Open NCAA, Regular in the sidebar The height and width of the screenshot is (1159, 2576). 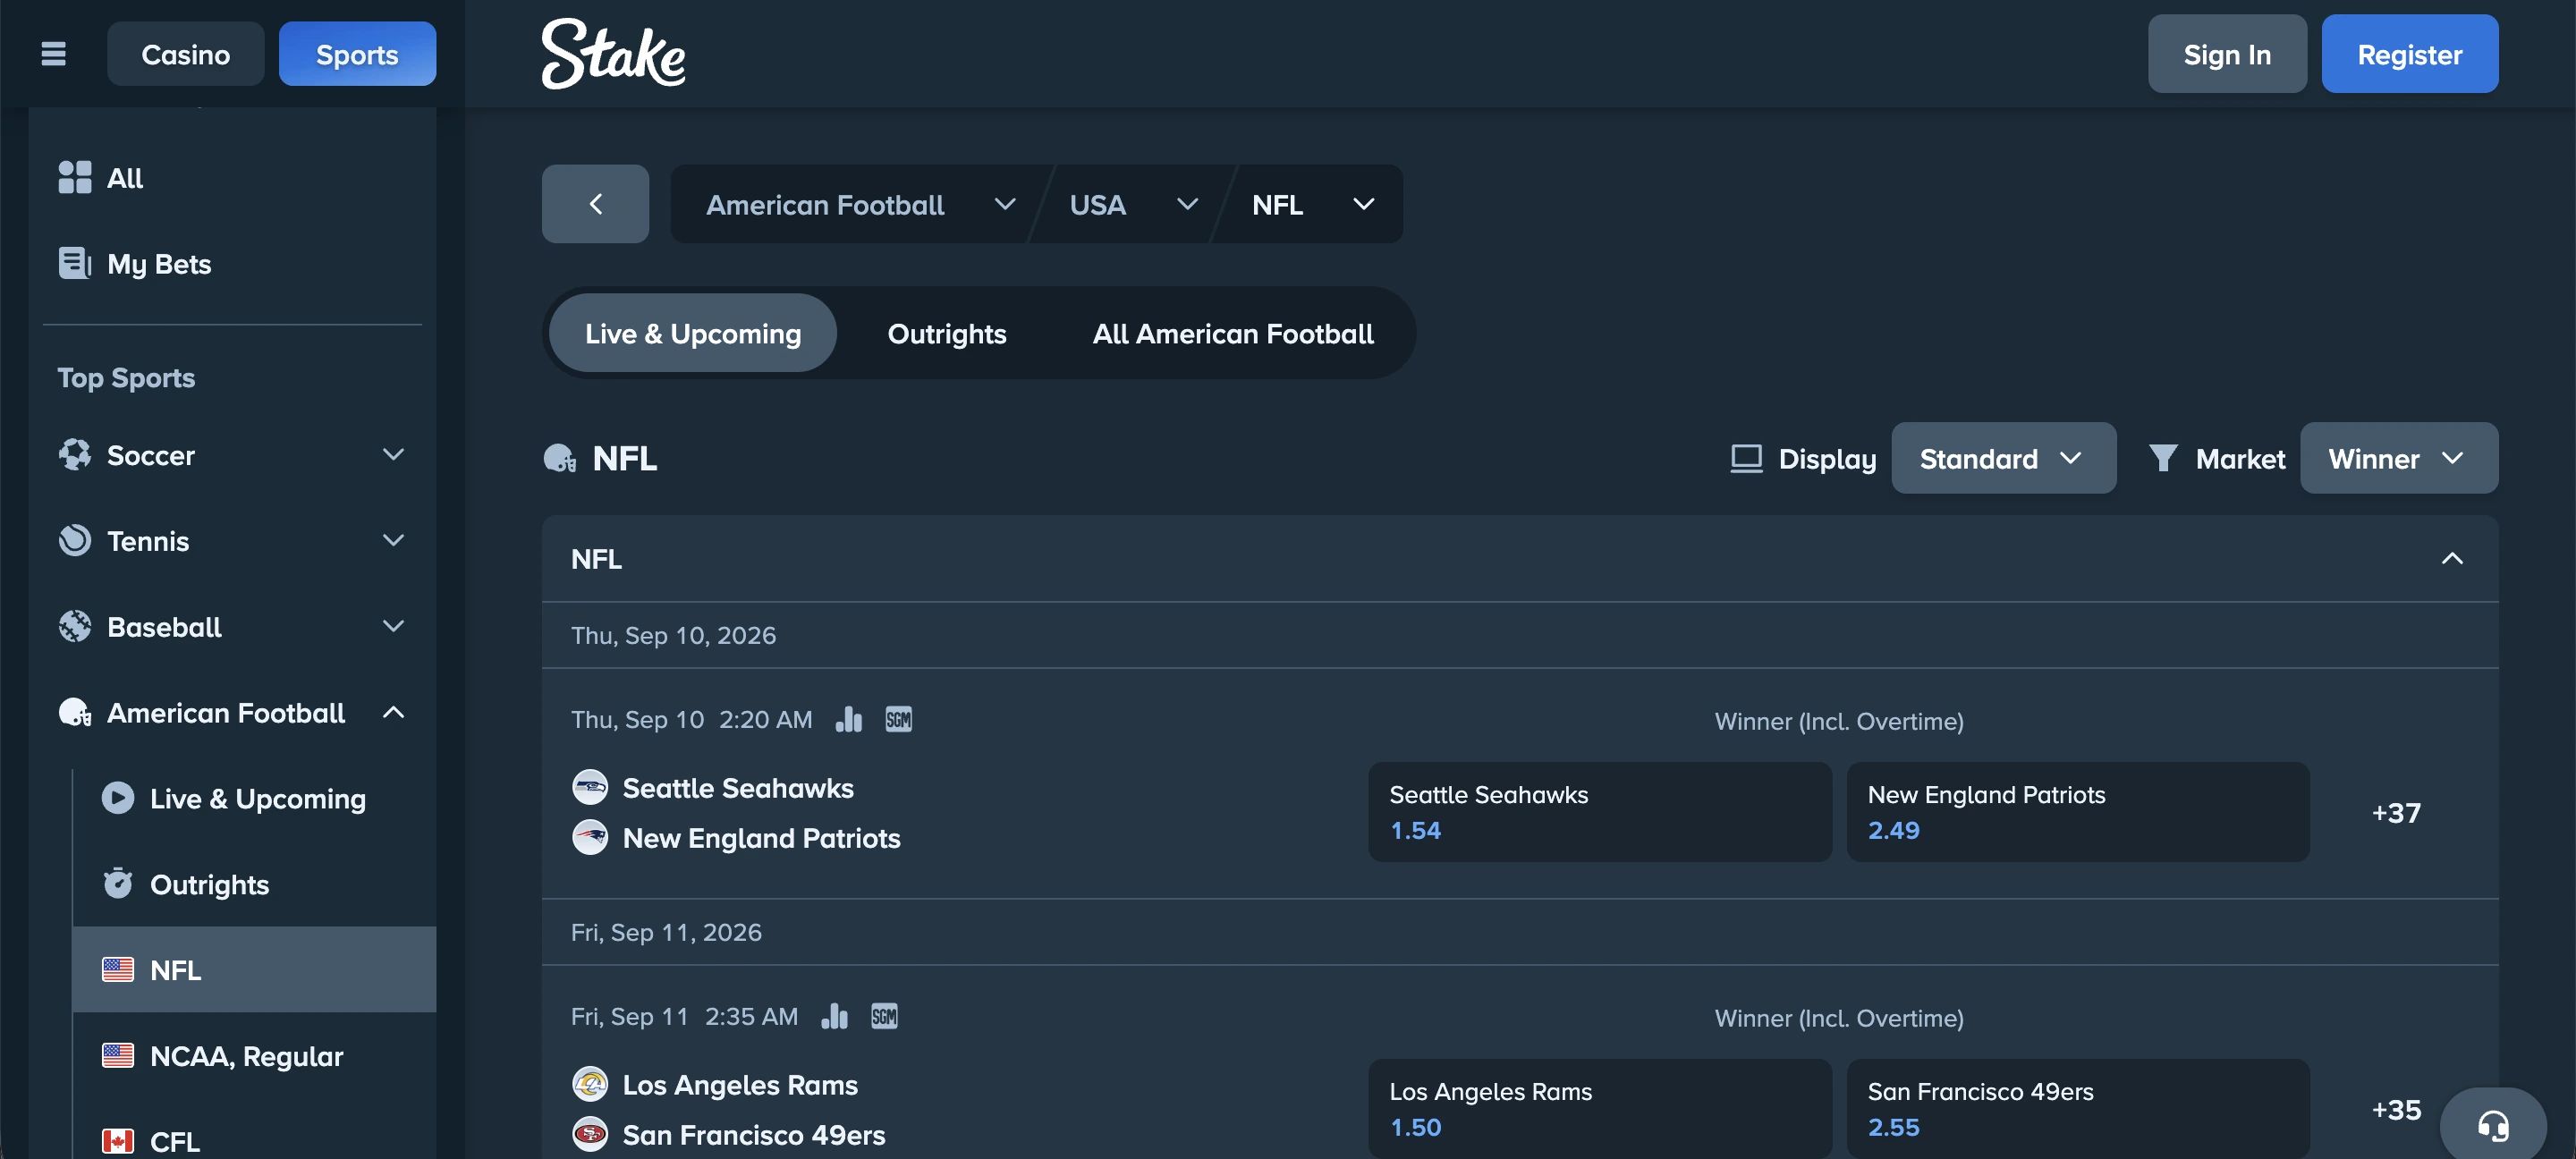coord(254,1056)
